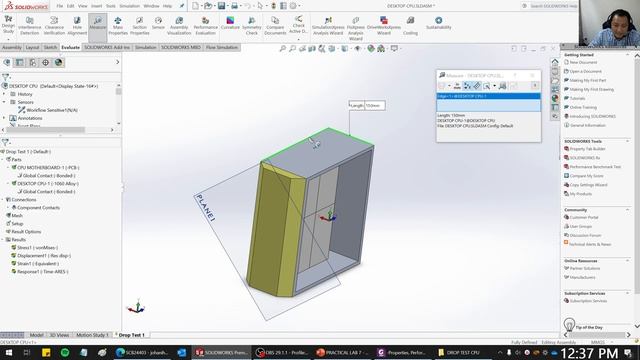The width and height of the screenshot is (640, 360).
Task: Collapse the Sensors node
Action: pos(4,102)
